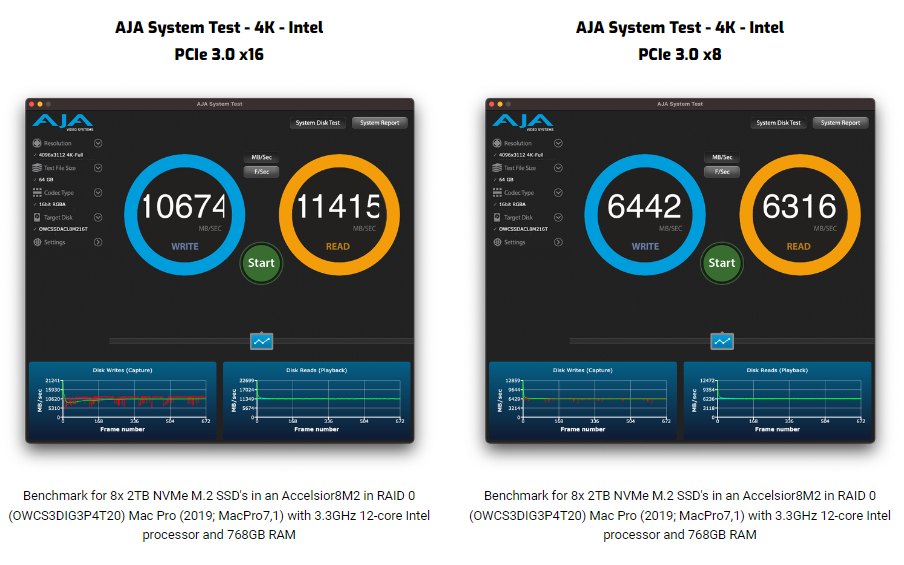Expand Target Disk dropdown in x16 window
The width and height of the screenshot is (904, 565).
[98, 217]
